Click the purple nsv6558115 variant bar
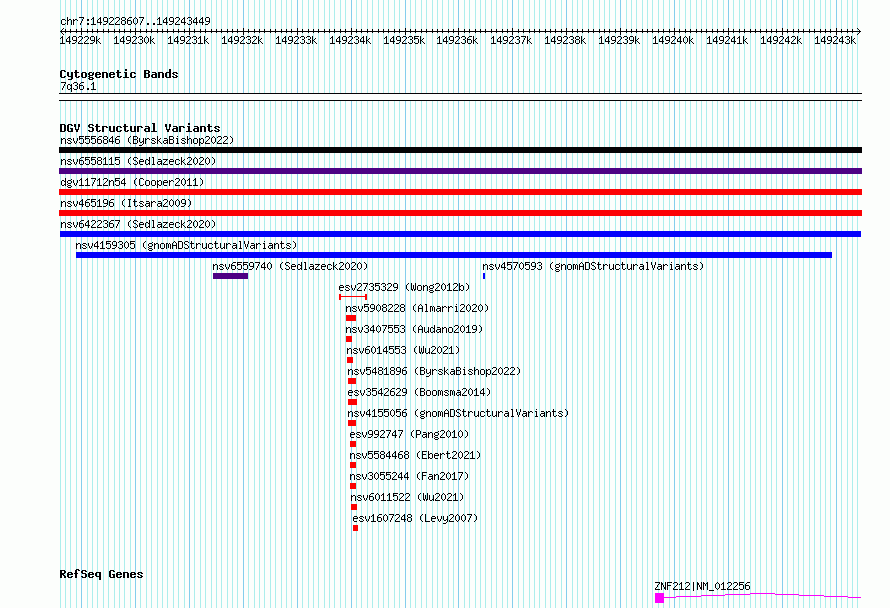Screen dimensions: 890x608 tap(460, 171)
